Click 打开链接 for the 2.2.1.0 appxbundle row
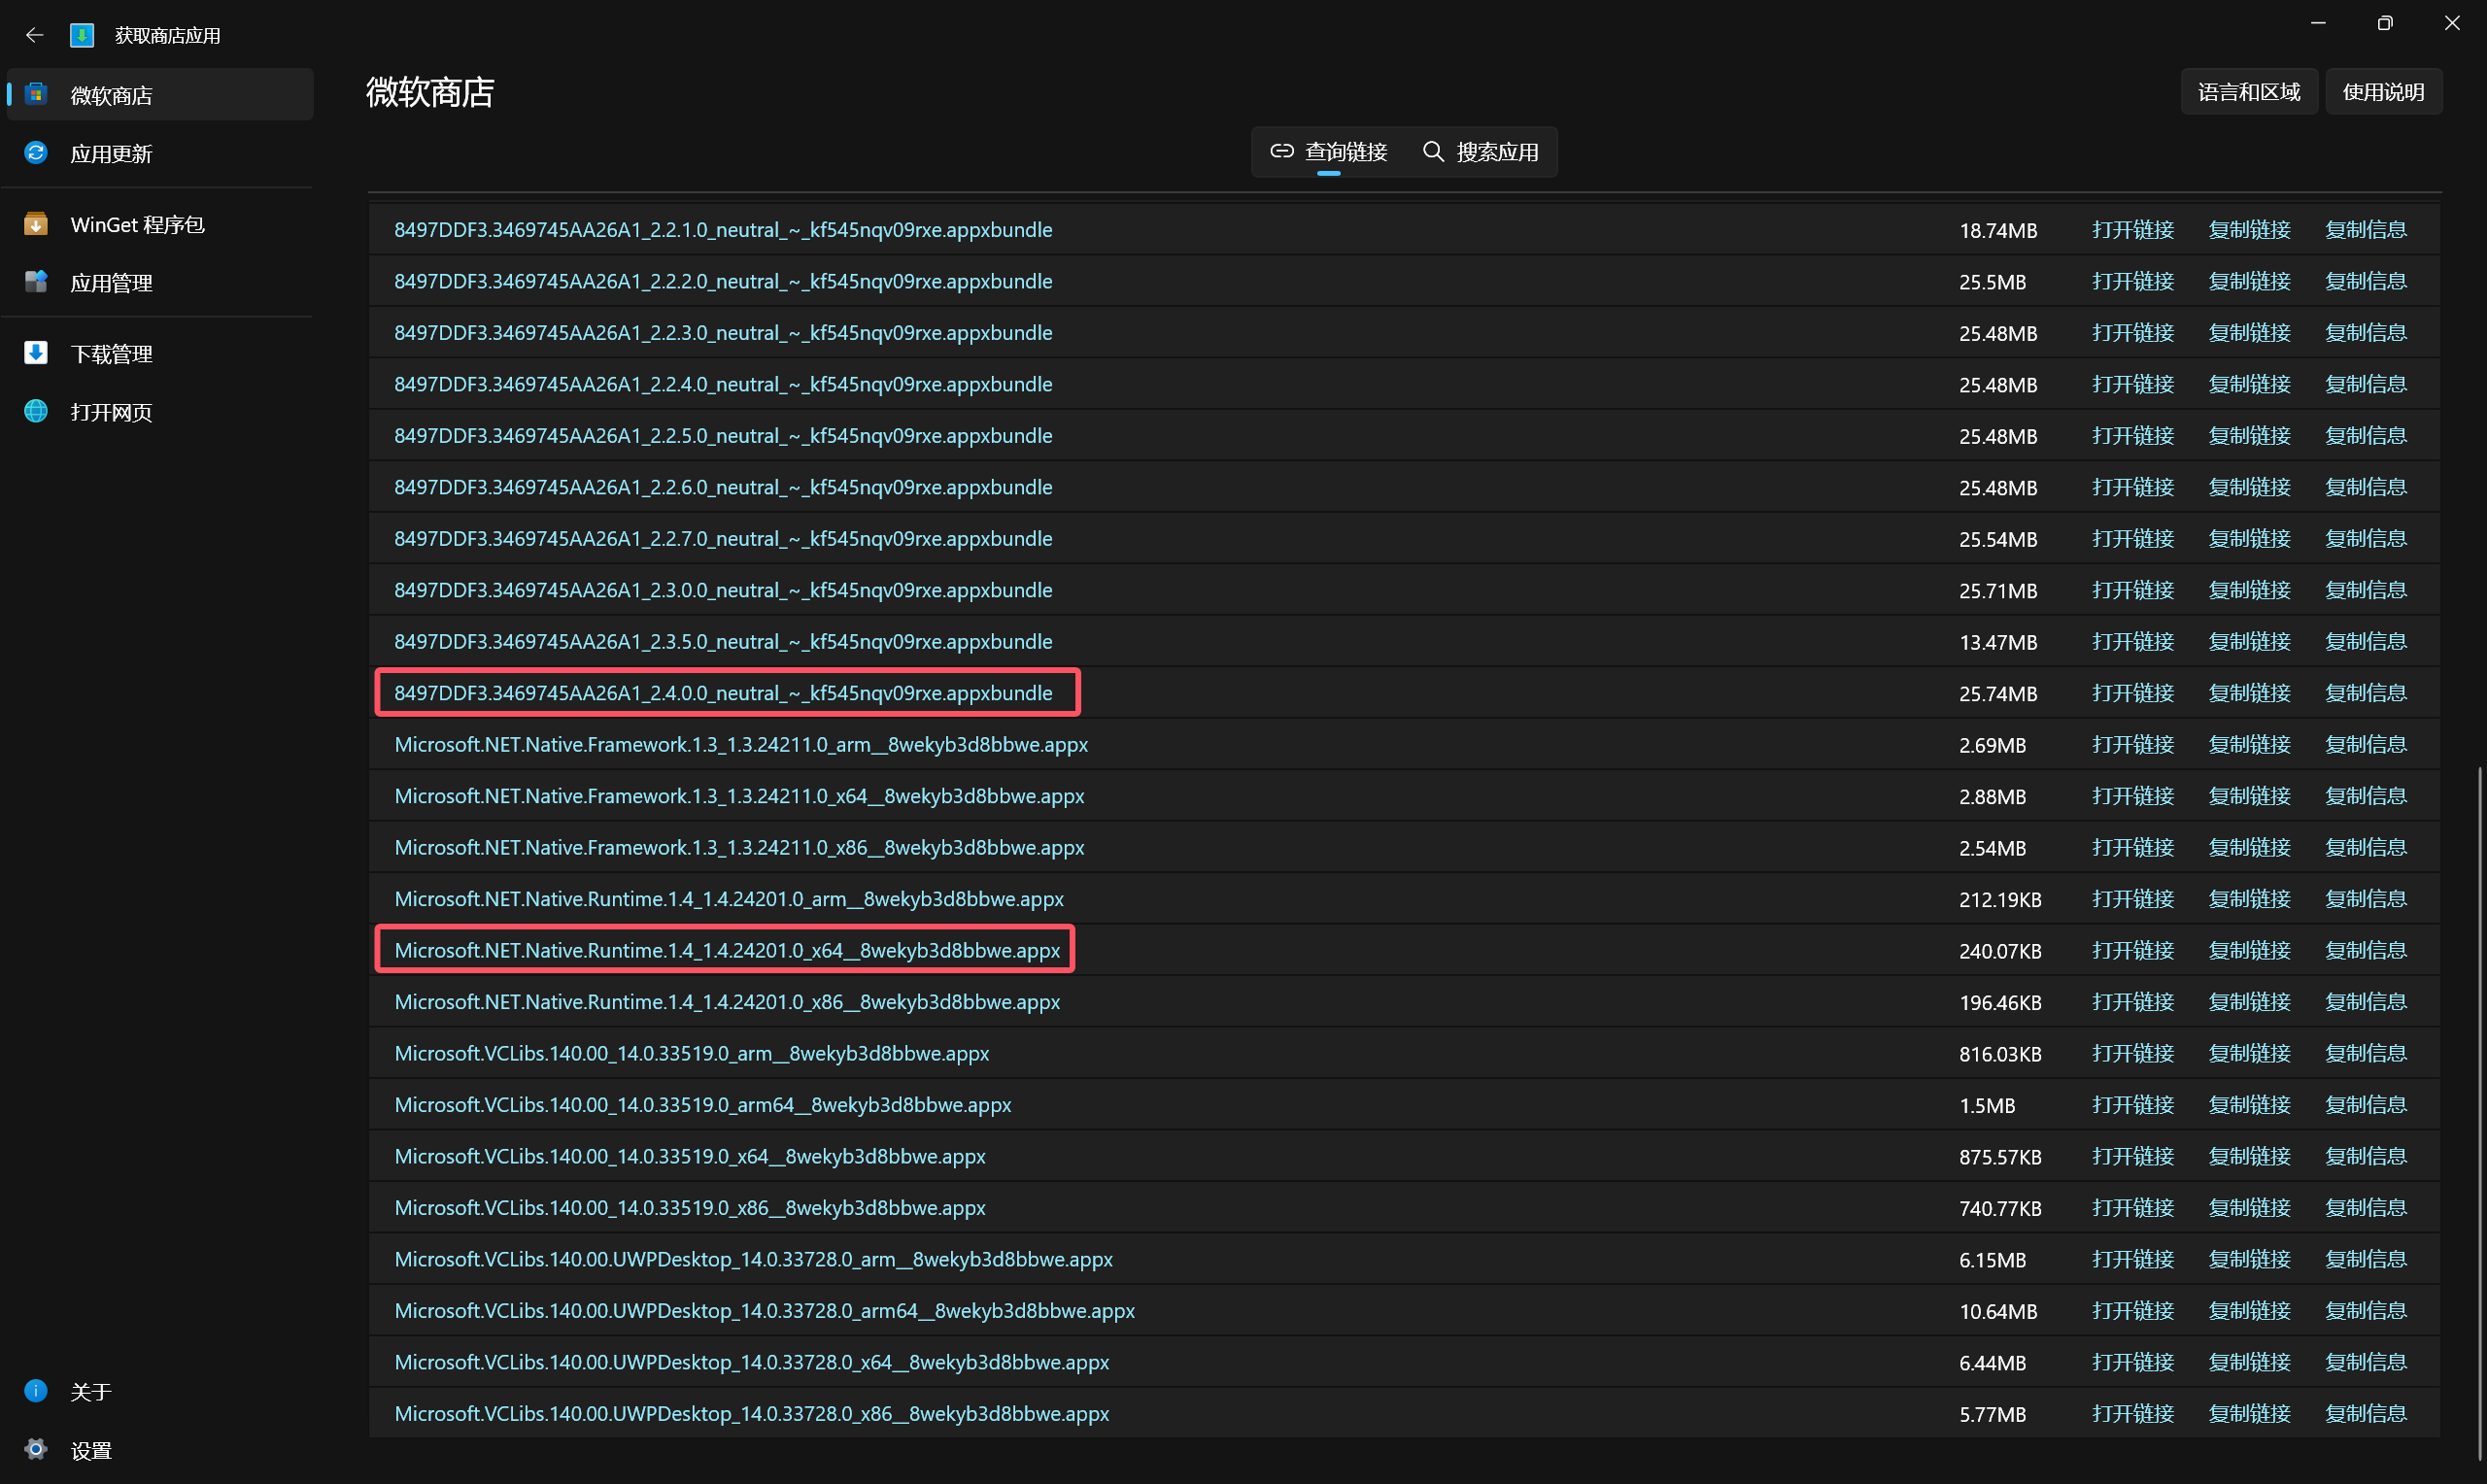Viewport: 2487px width, 1484px height. pos(2133,230)
